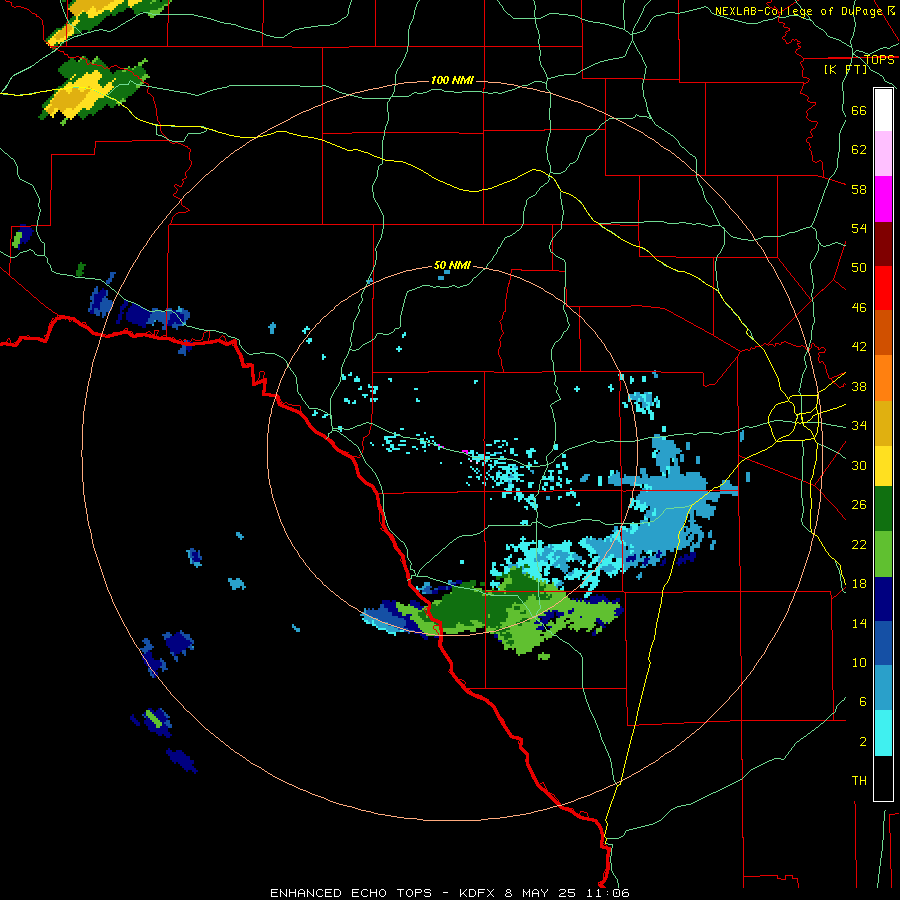Click the "34" legend value
Image resolution: width=900 pixels, height=900 pixels.
[859, 426]
